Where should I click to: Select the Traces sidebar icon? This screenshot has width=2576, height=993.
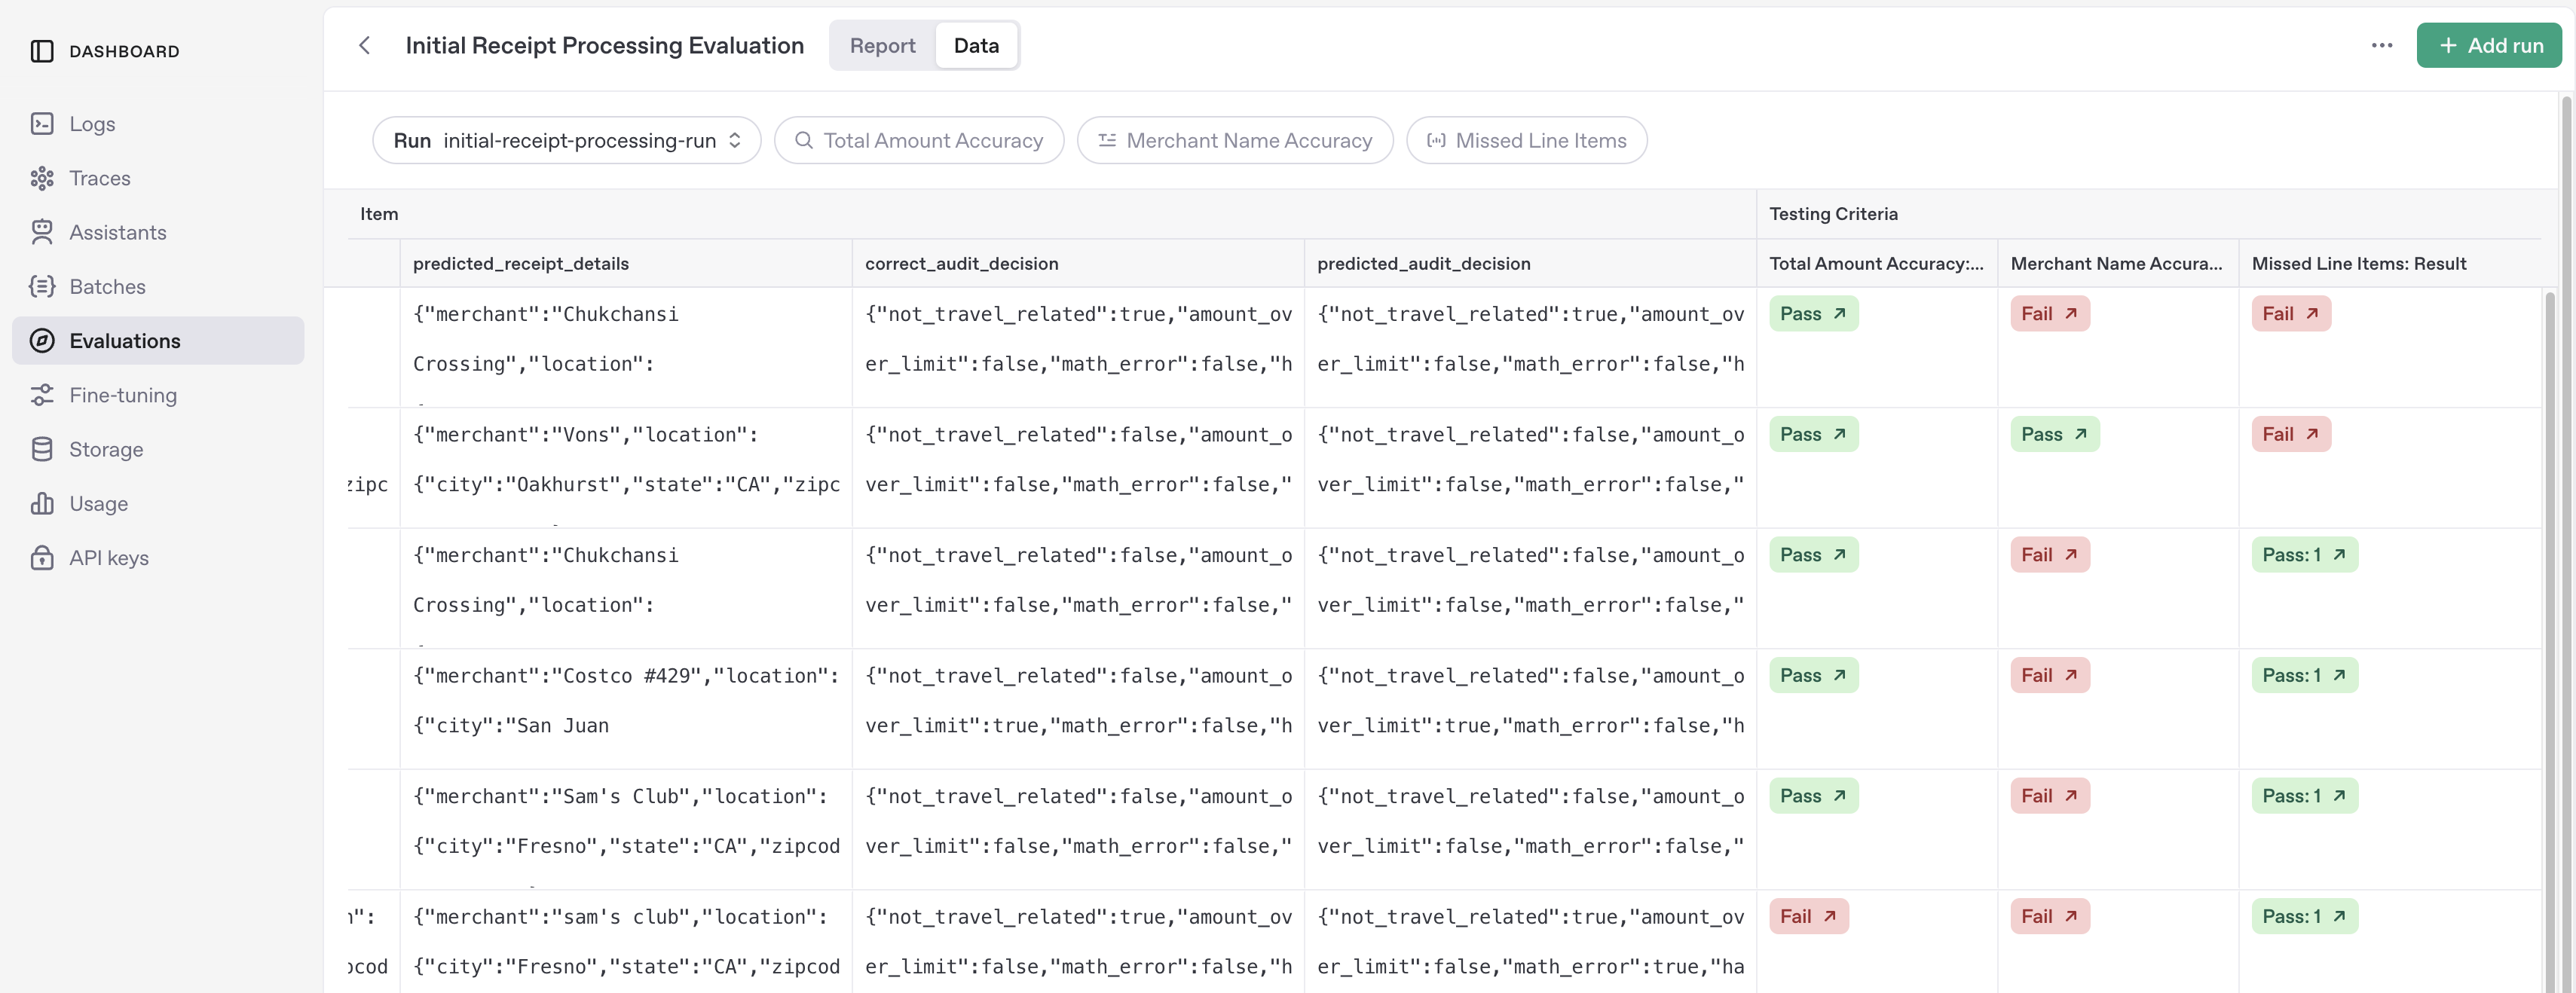(42, 177)
